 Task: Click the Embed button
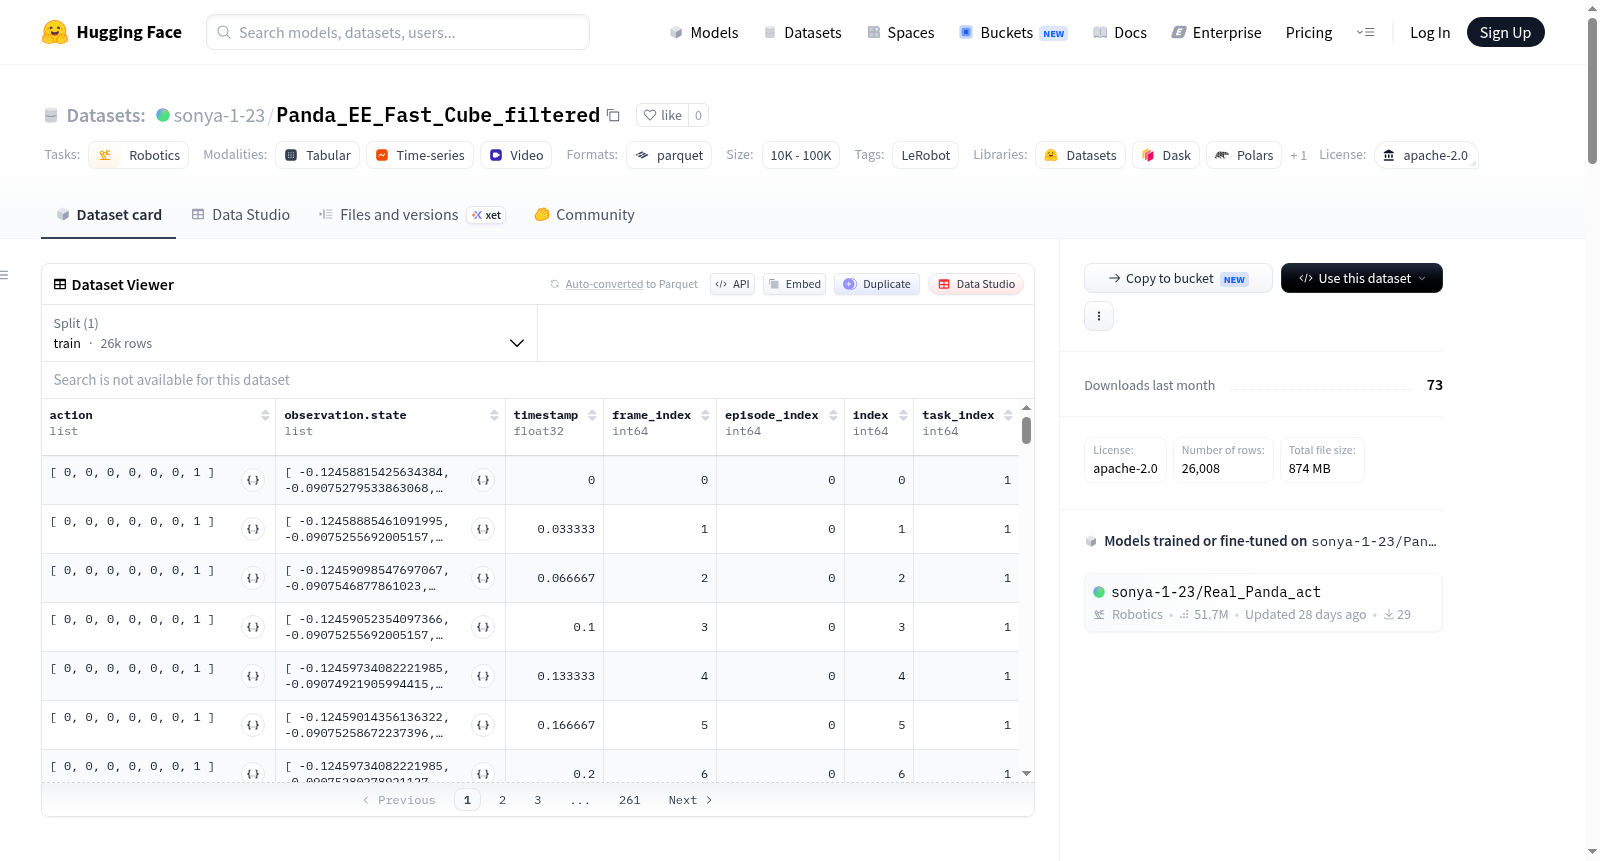(794, 284)
